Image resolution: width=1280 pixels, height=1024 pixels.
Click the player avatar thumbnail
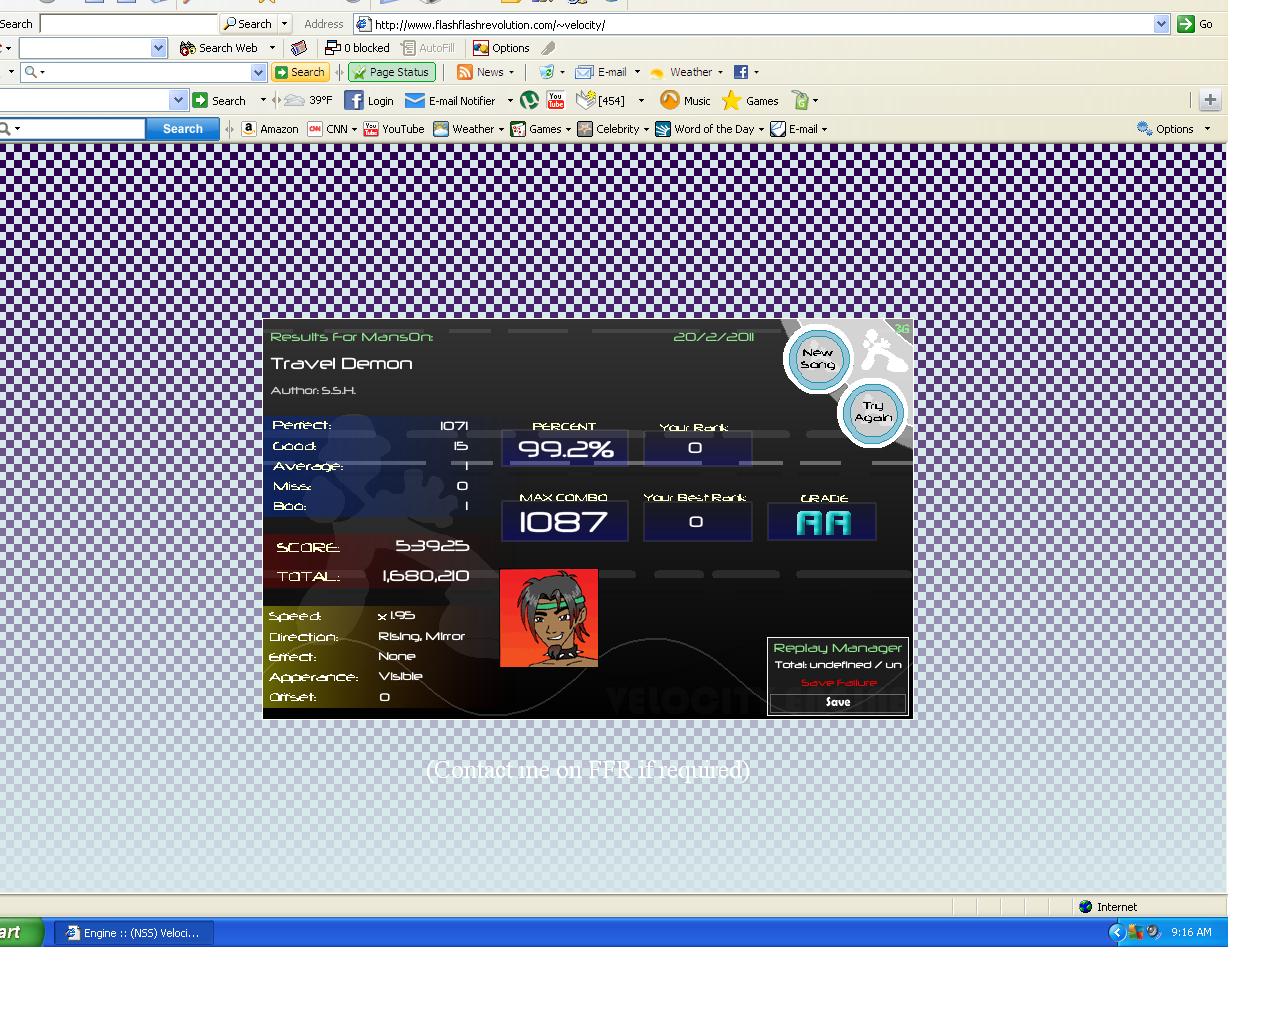(549, 618)
